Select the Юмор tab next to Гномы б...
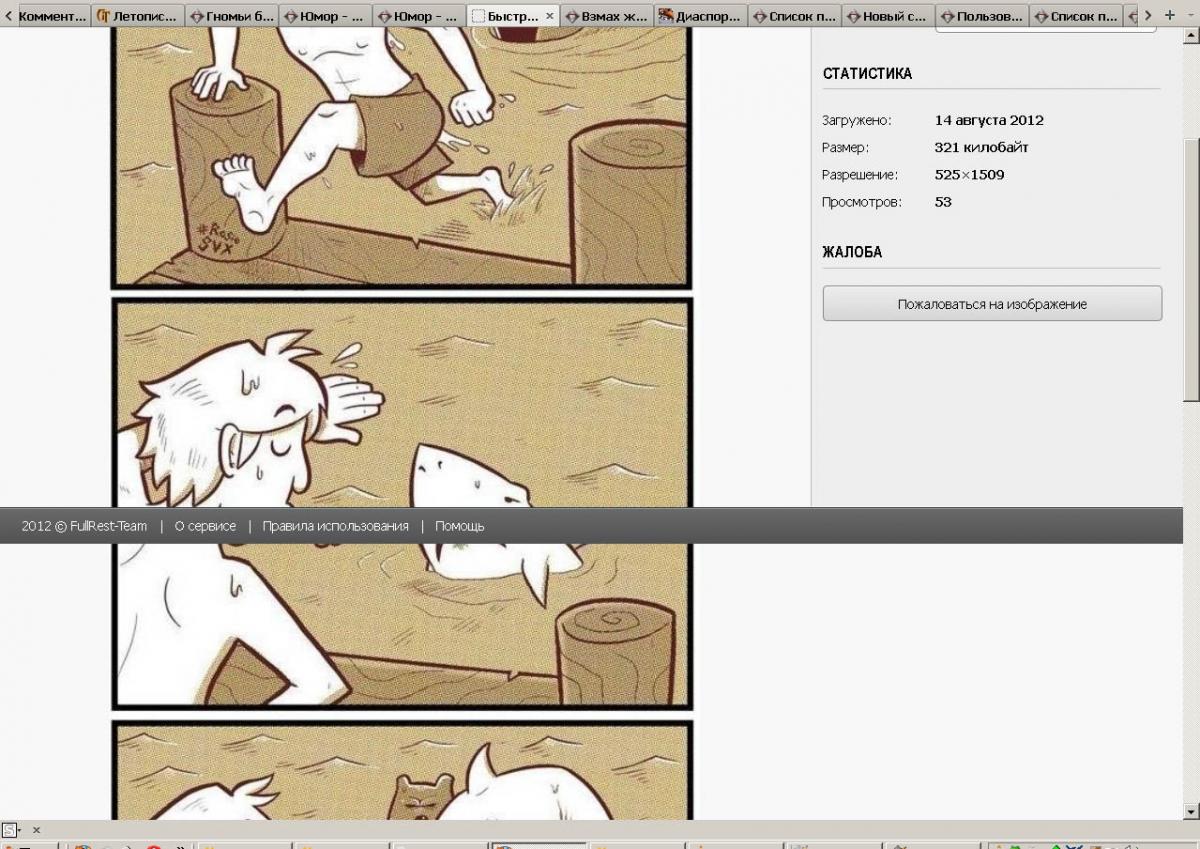 click(x=326, y=16)
